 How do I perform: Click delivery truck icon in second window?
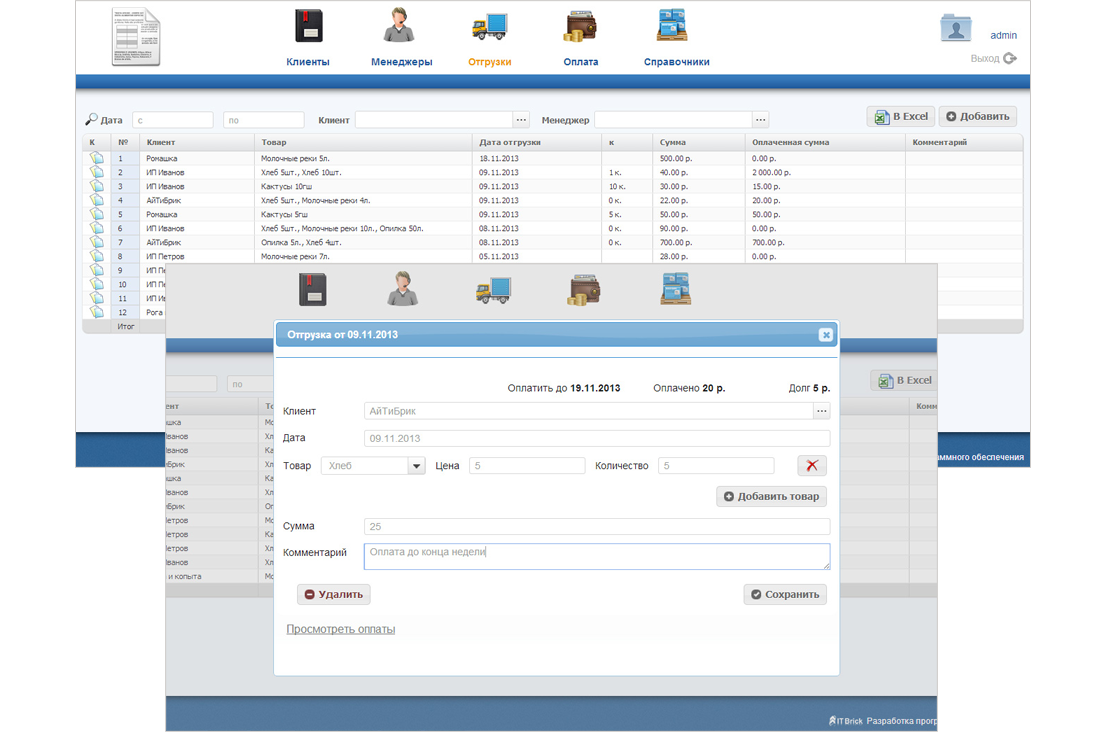click(493, 290)
